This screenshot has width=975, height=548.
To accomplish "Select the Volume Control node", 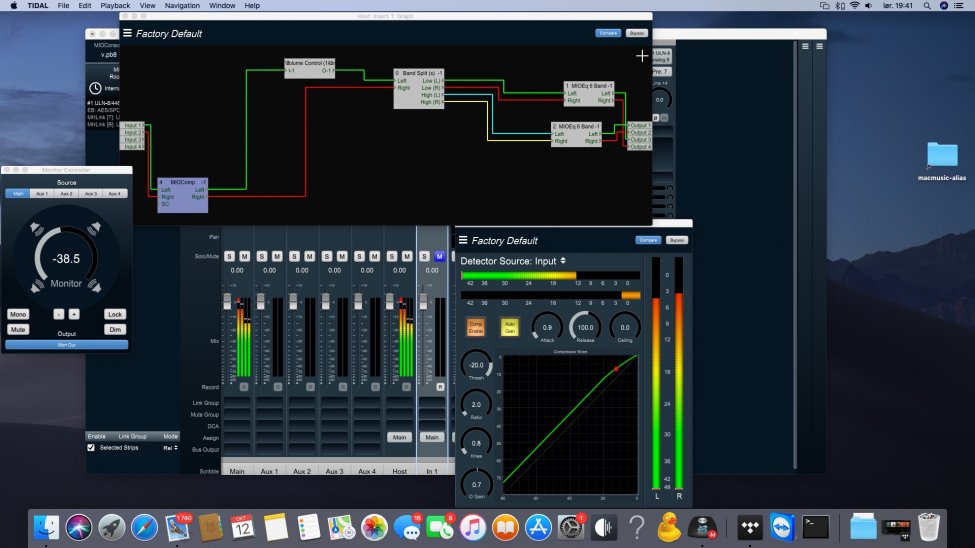I will 310,68.
